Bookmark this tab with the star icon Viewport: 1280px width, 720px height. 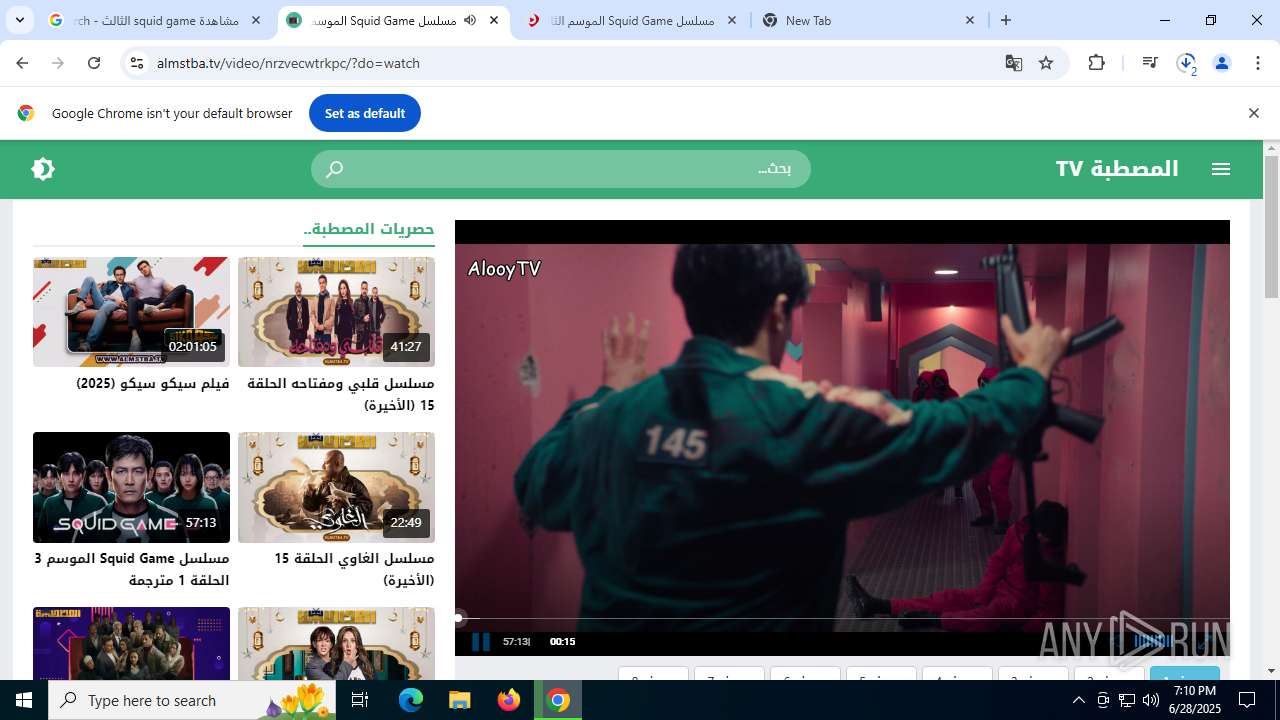tap(1046, 63)
